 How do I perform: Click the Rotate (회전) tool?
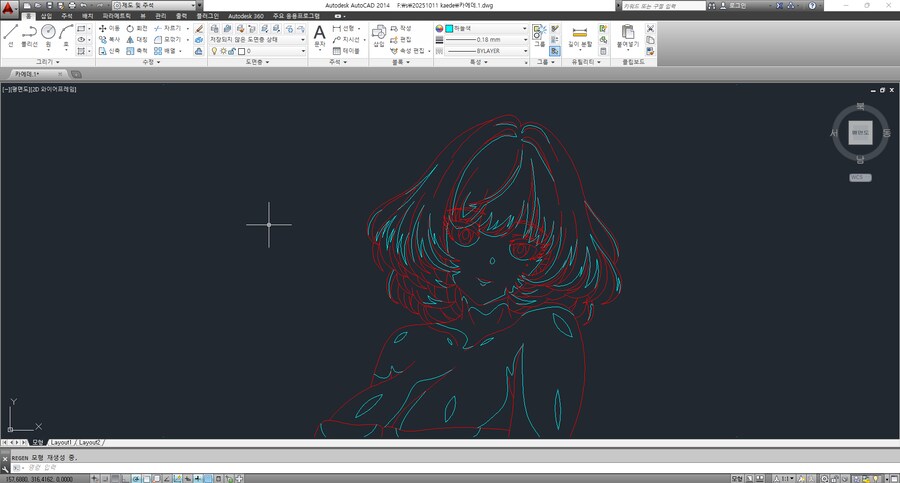(137, 28)
